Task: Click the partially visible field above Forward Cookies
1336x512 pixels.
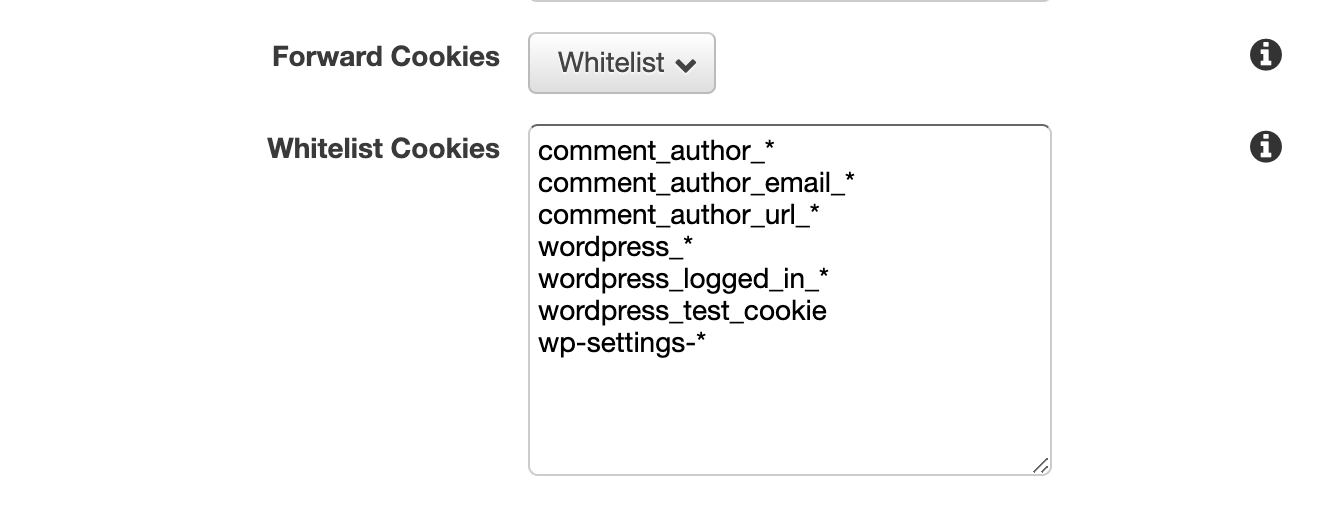Action: [x=790, y=1]
